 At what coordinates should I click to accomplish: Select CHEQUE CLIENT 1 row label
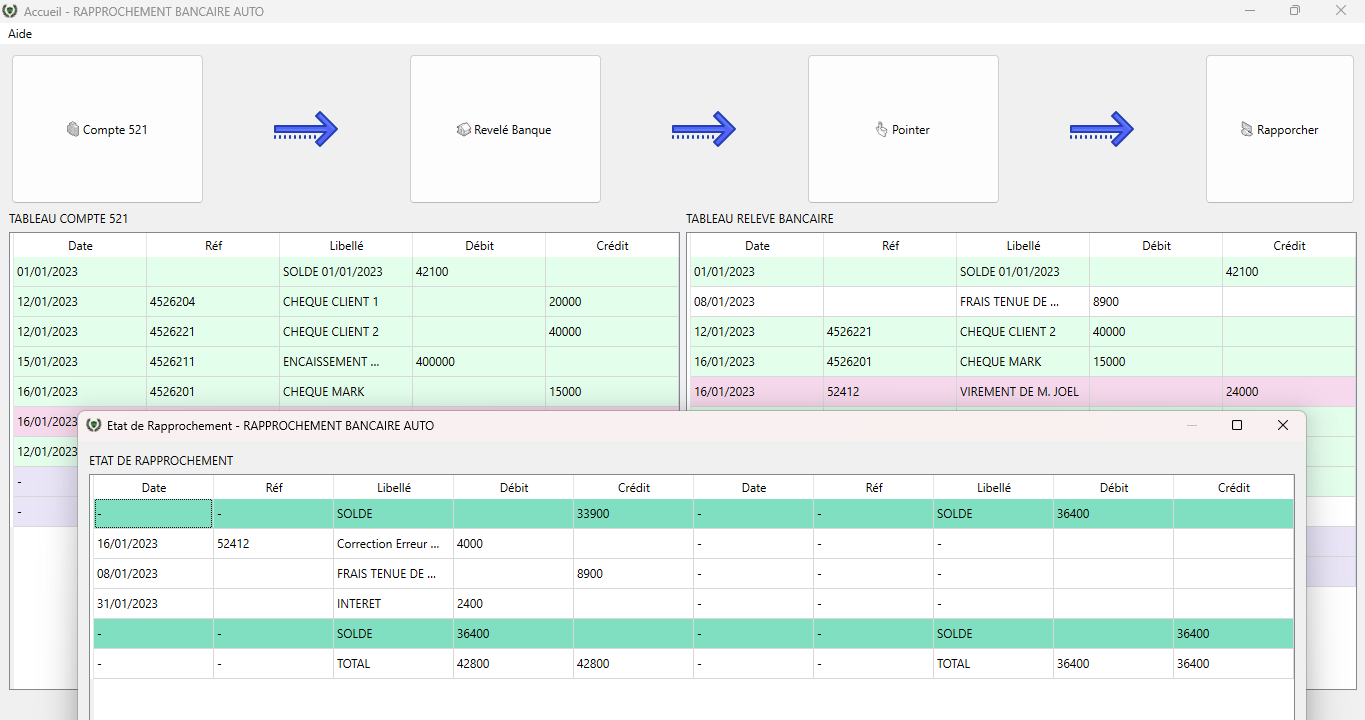pyautogui.click(x=346, y=302)
